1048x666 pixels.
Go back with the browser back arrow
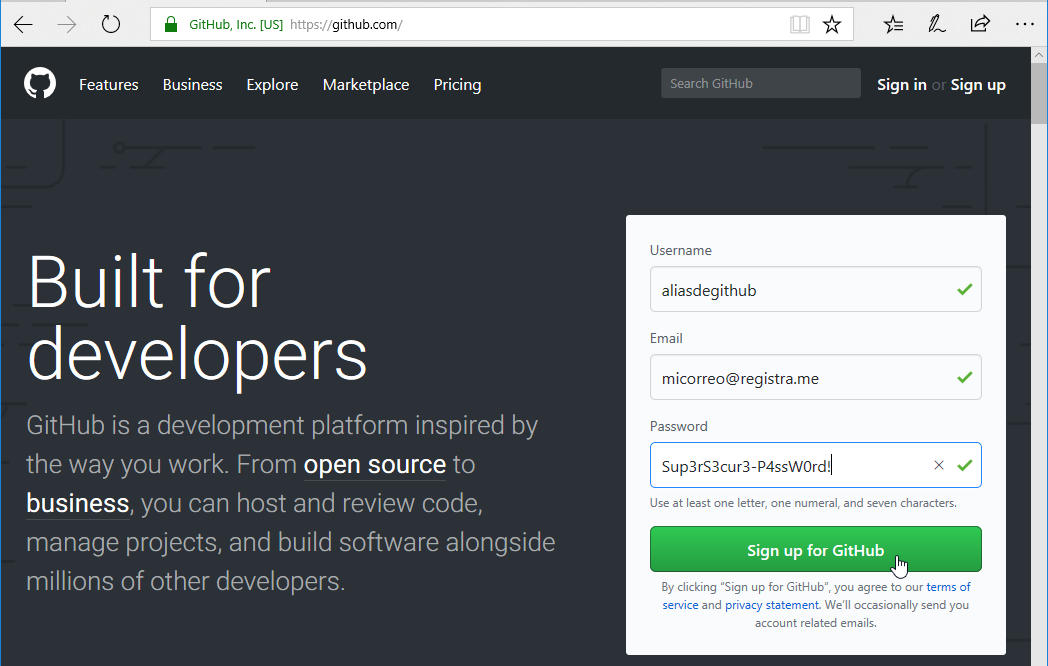23,24
